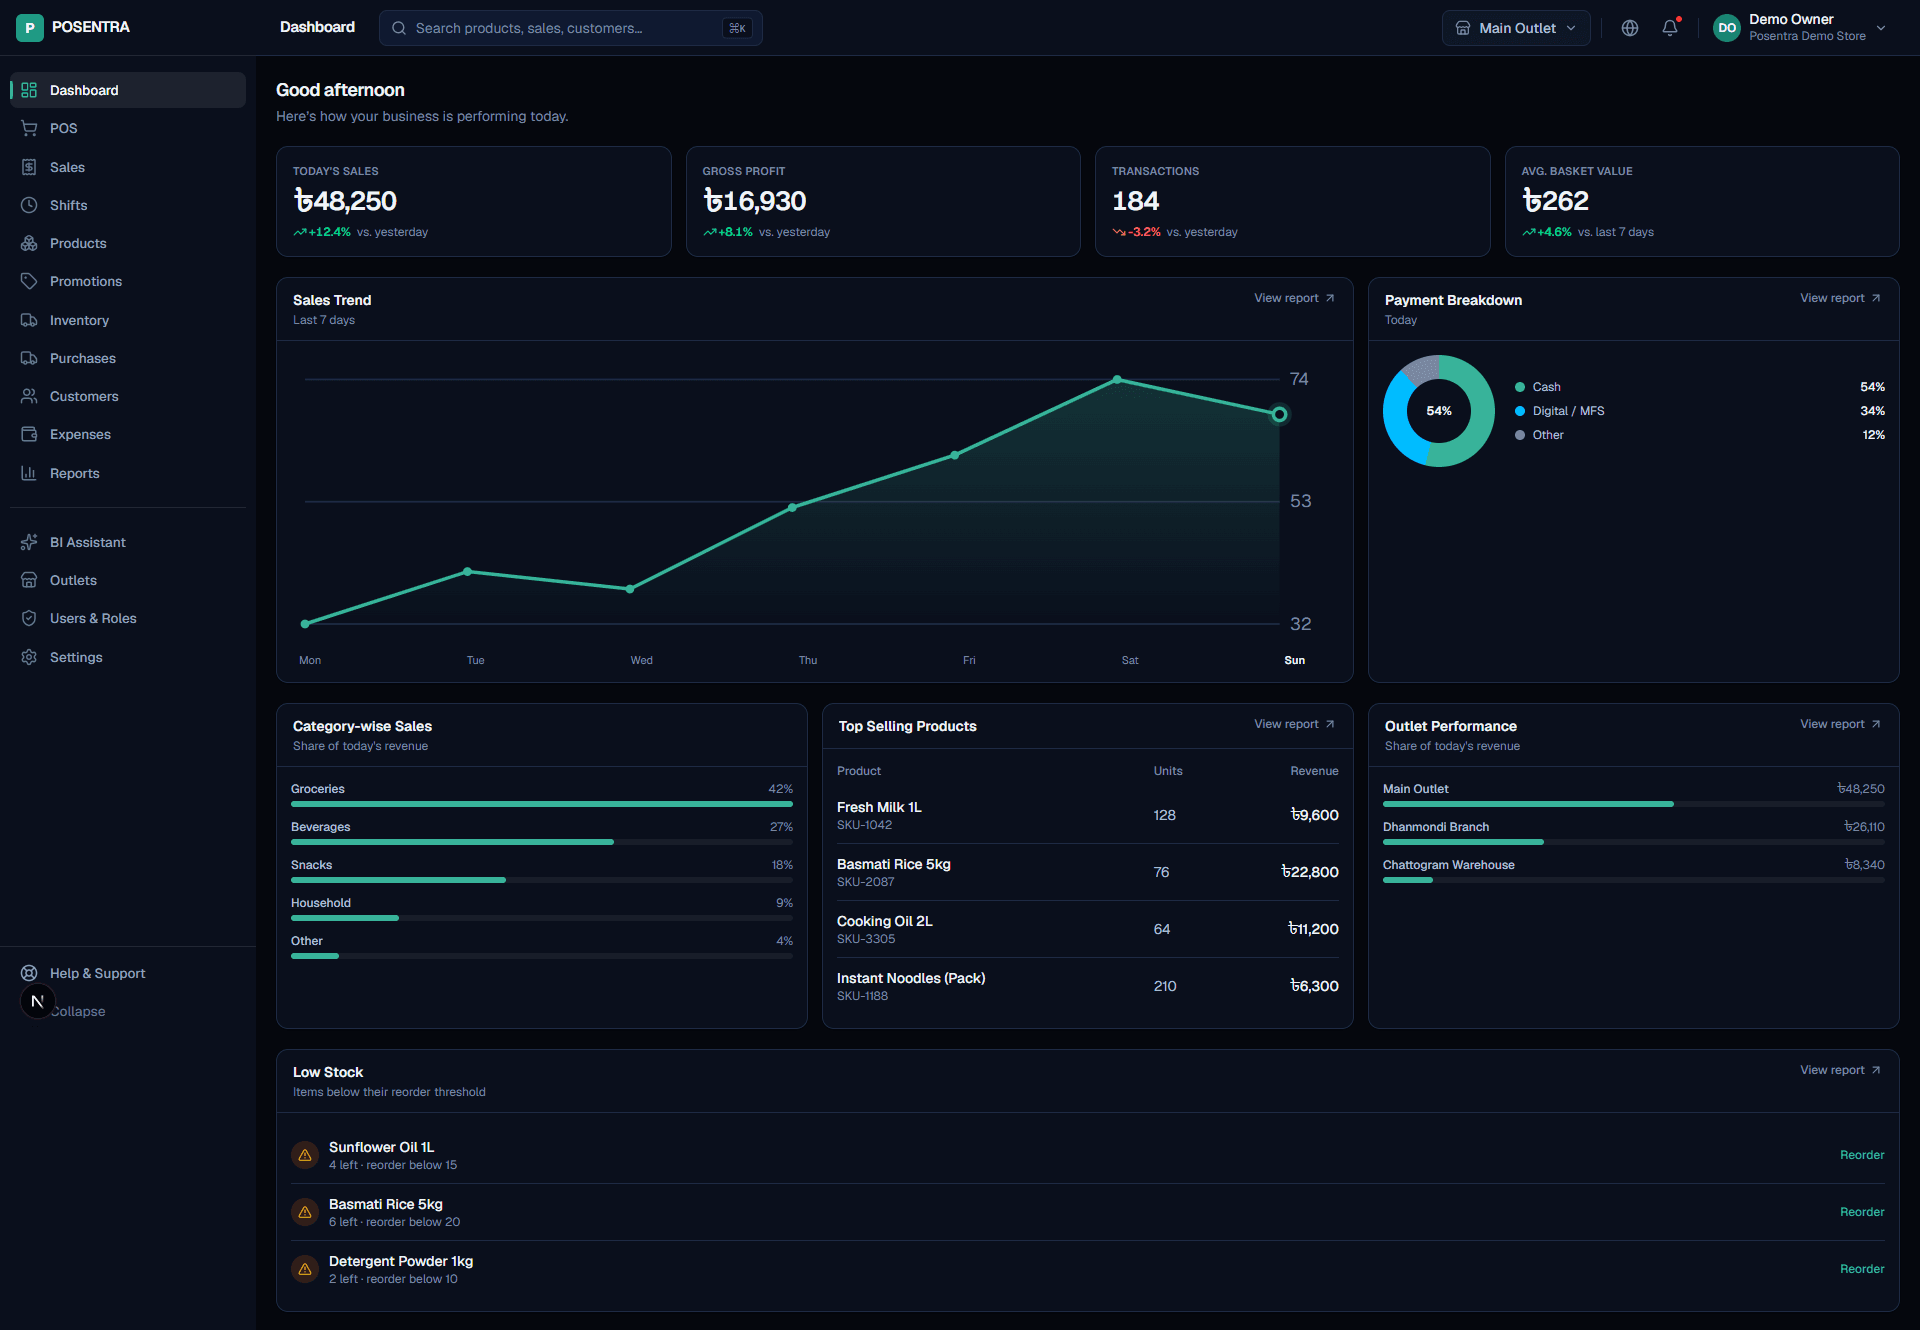This screenshot has width=1920, height=1330.
Task: Click the Sunday data point on chart
Action: pos(1279,414)
